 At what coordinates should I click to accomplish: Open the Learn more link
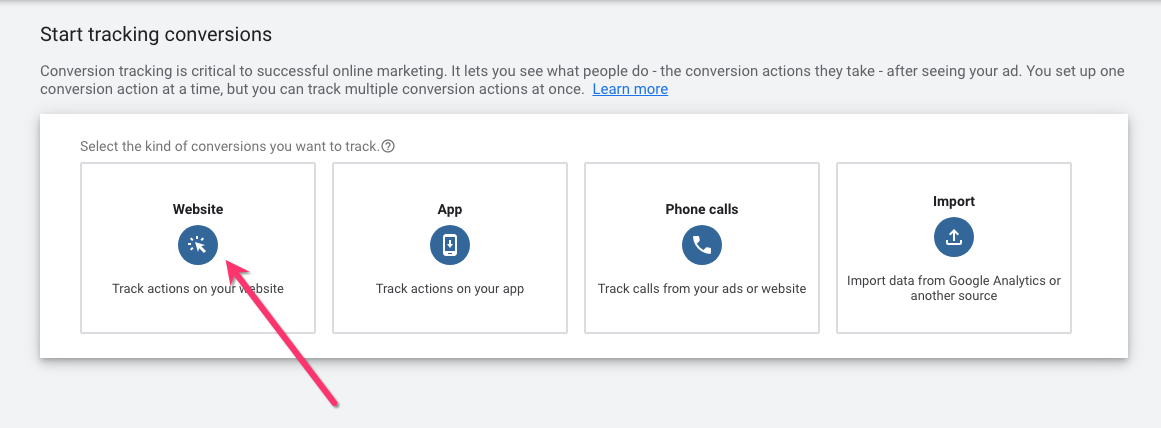630,89
